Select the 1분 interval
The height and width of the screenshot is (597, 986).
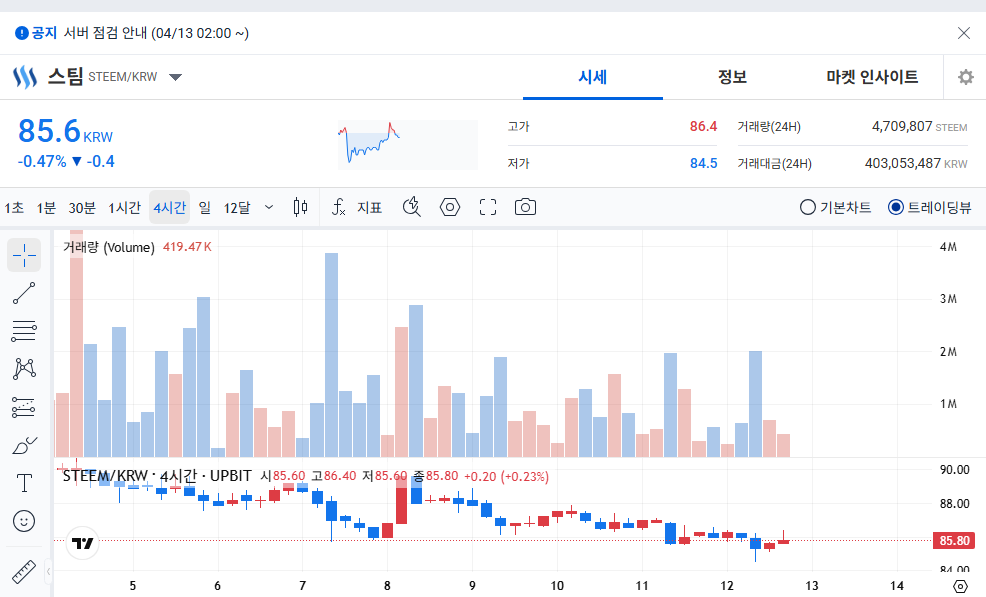coord(46,207)
